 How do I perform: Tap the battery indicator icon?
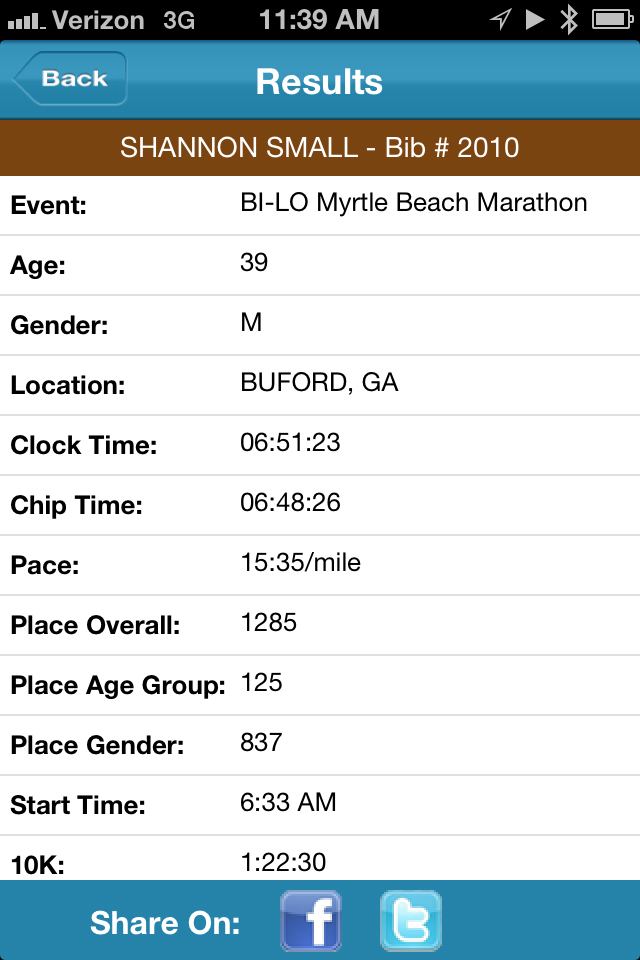coord(612,20)
